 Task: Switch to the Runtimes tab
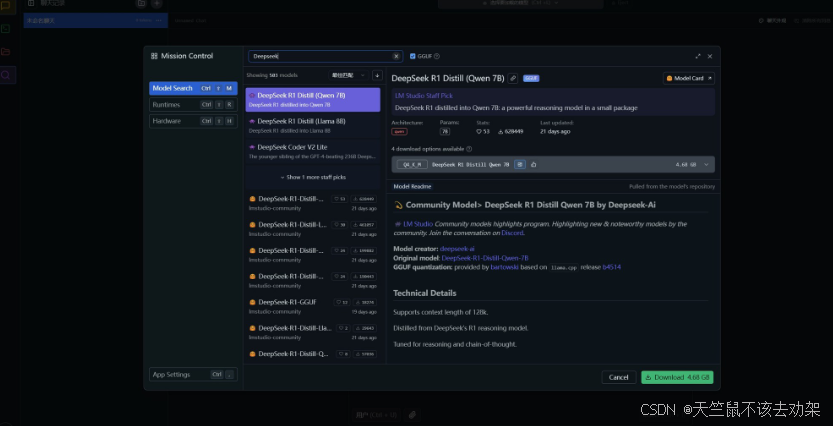coord(193,105)
